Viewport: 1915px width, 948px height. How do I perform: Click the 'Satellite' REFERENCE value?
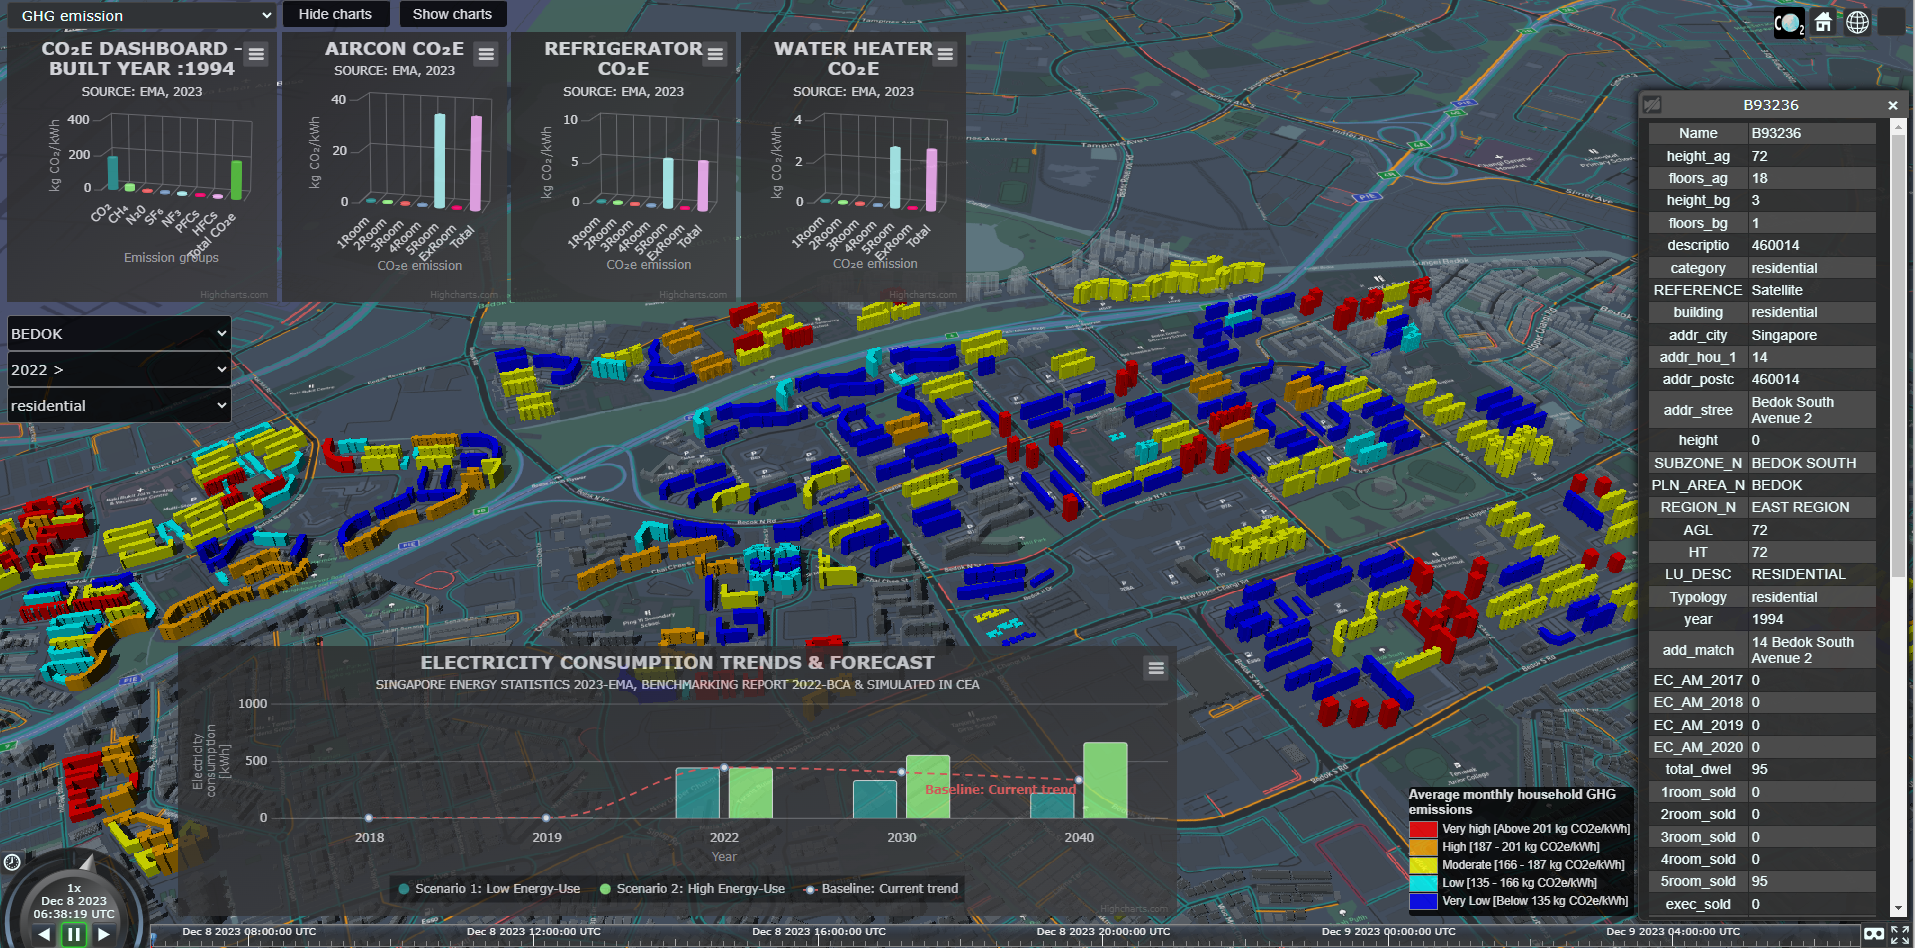coord(1777,290)
